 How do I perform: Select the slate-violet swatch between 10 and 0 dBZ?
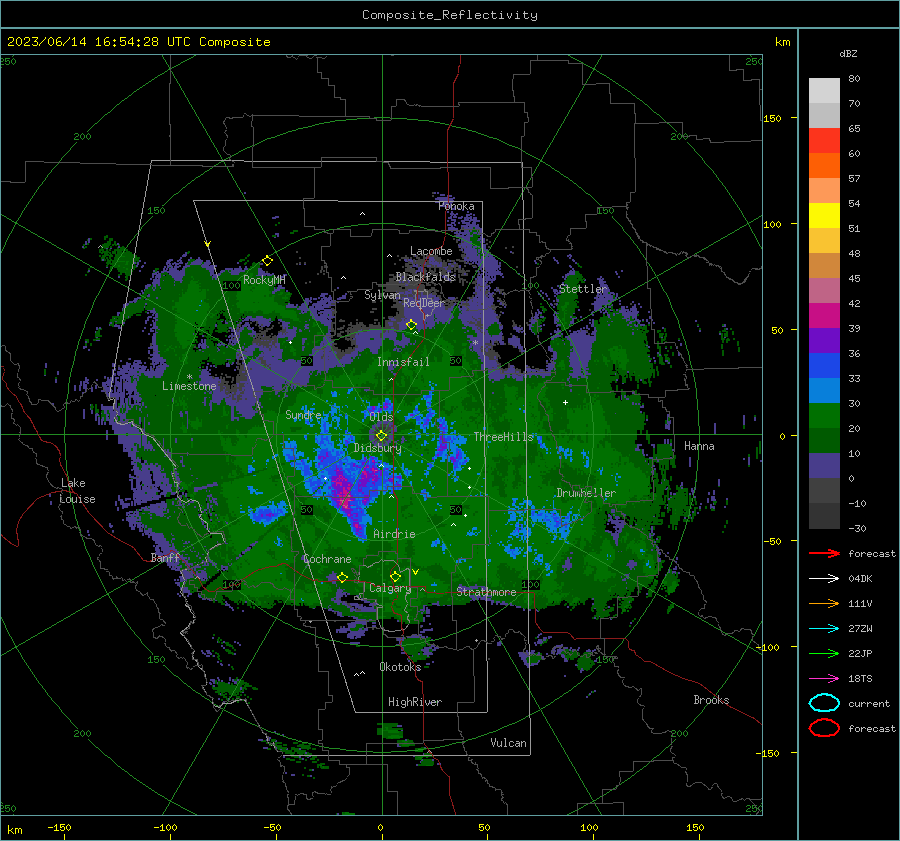(x=824, y=466)
